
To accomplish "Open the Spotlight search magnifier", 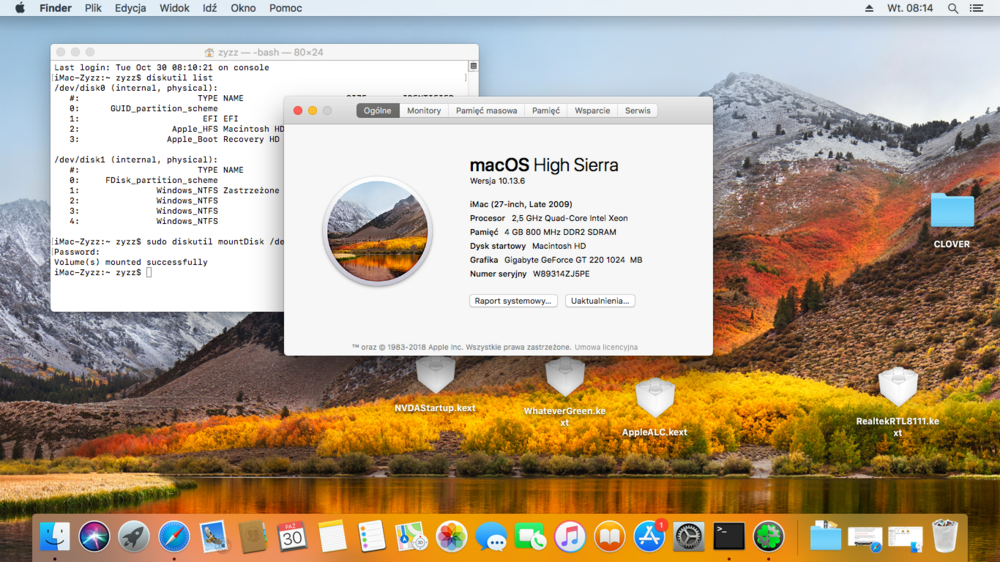I will [952, 8].
